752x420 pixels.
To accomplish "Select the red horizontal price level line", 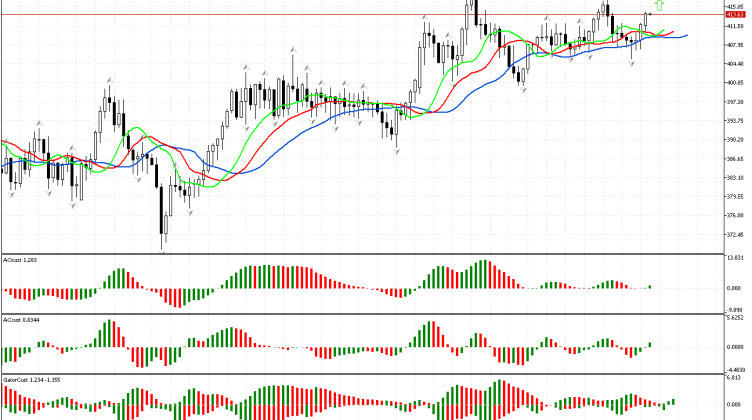I will tap(300, 15).
